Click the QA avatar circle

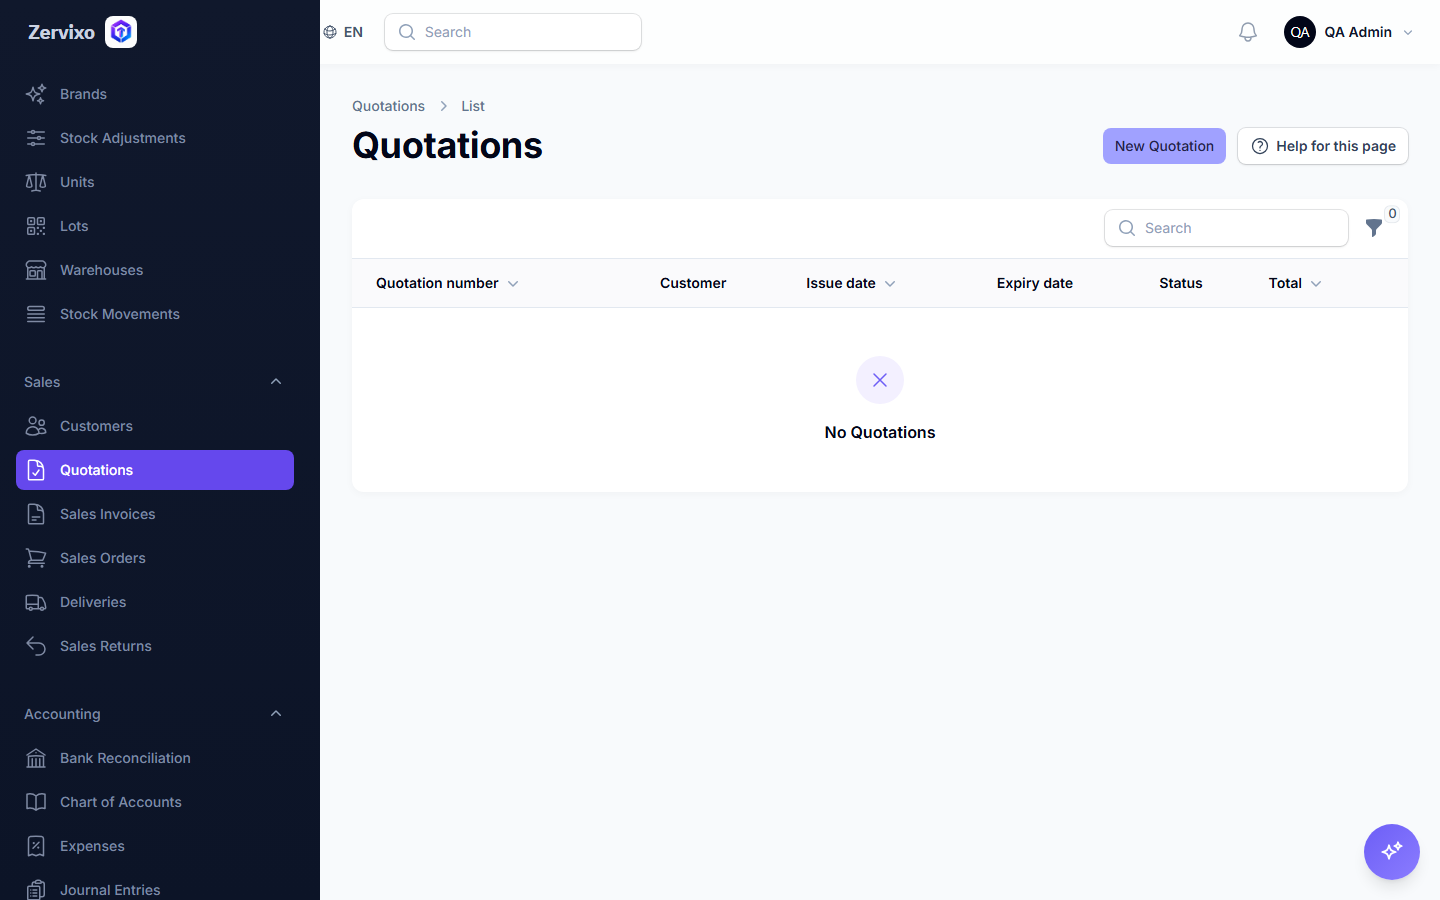[1300, 32]
